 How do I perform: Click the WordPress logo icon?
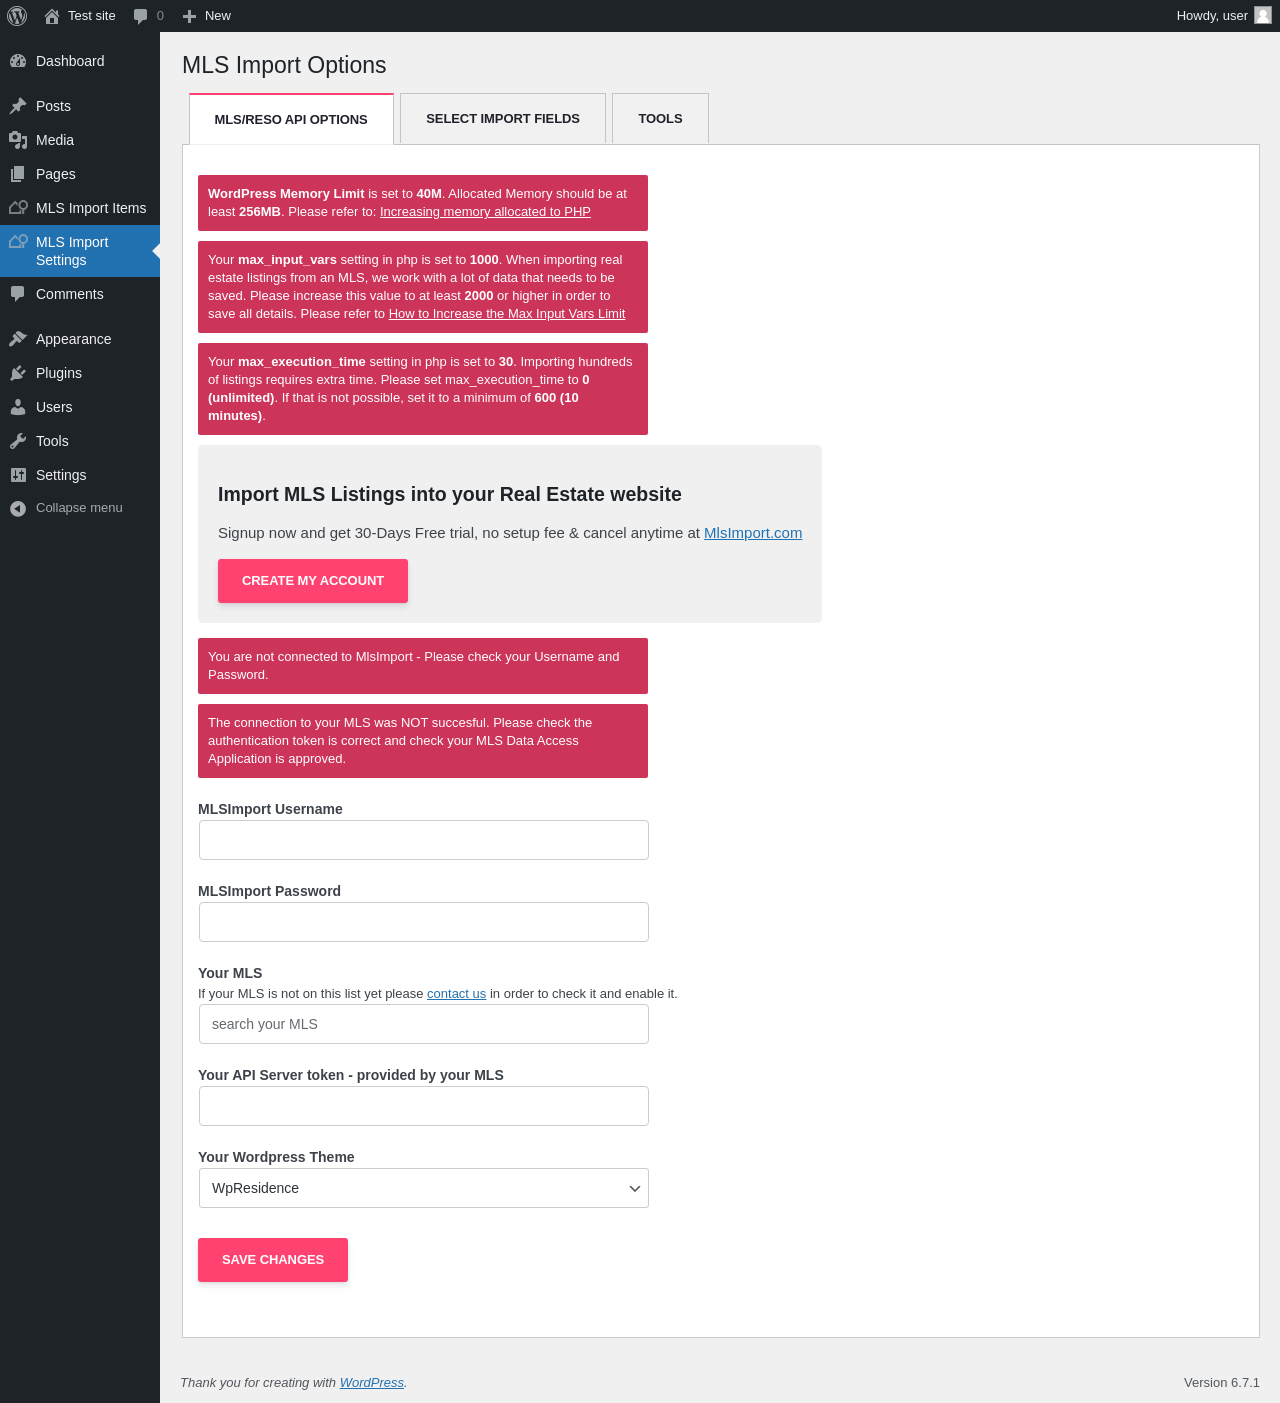point(17,16)
